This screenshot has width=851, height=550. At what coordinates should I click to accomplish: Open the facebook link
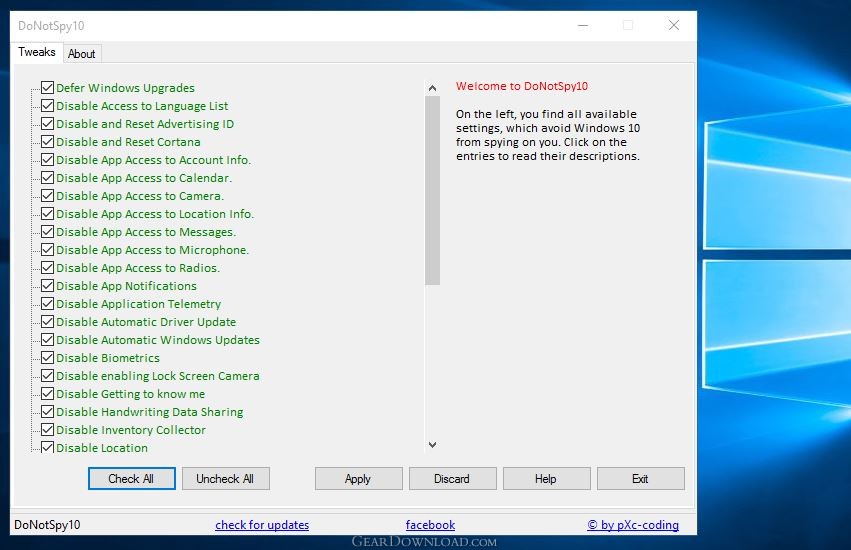coord(430,524)
